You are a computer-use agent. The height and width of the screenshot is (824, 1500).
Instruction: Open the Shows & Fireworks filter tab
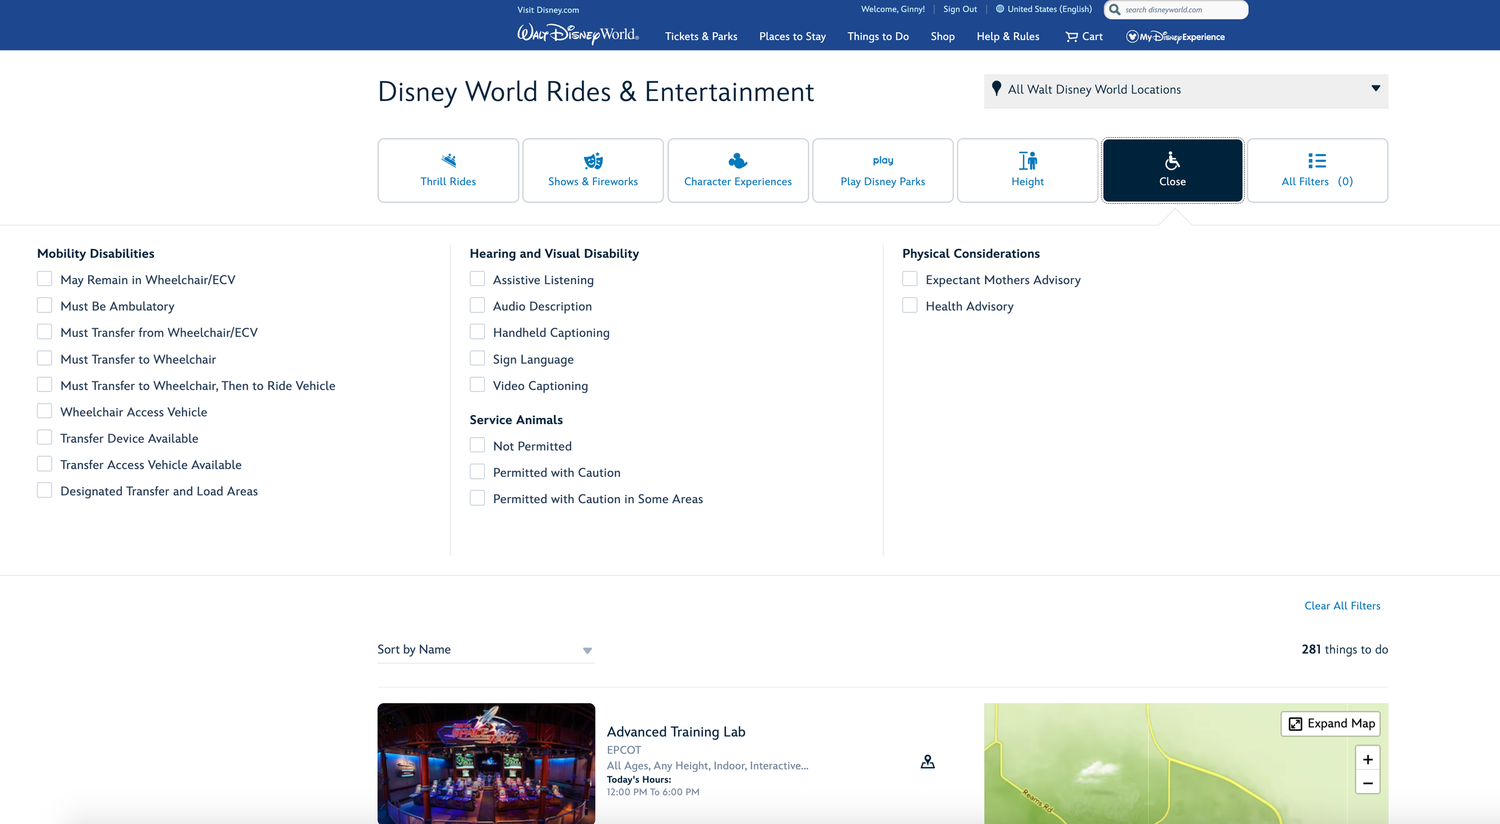tap(593, 170)
